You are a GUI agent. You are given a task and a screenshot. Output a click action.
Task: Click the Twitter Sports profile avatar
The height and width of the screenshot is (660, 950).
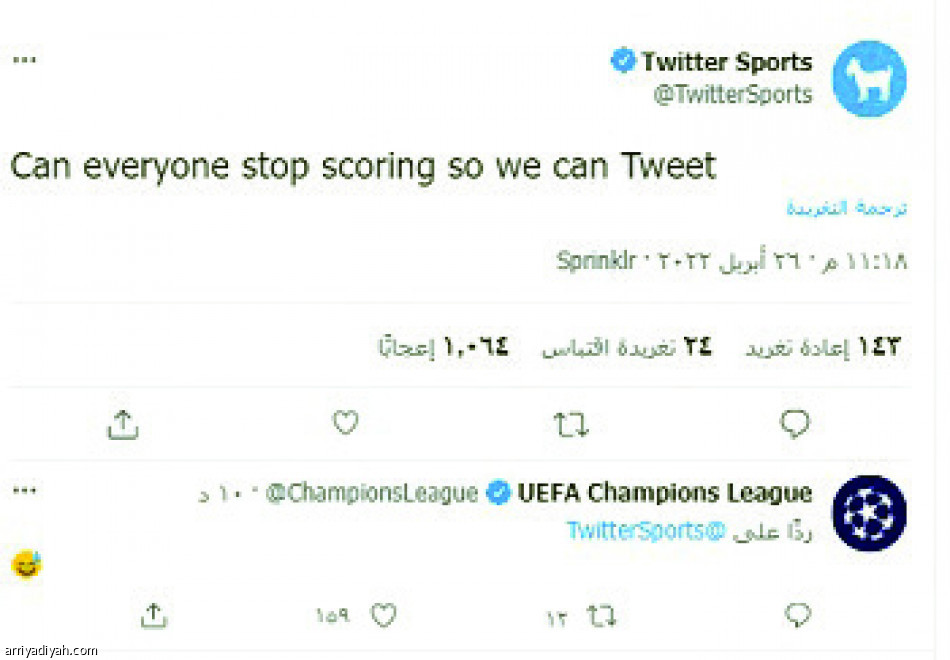(869, 79)
